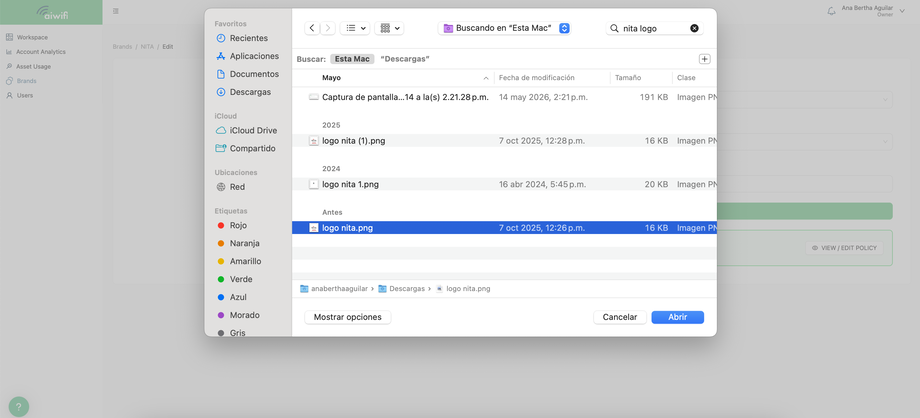
Task: Select the Esta Mac search scope
Action: 352,59
